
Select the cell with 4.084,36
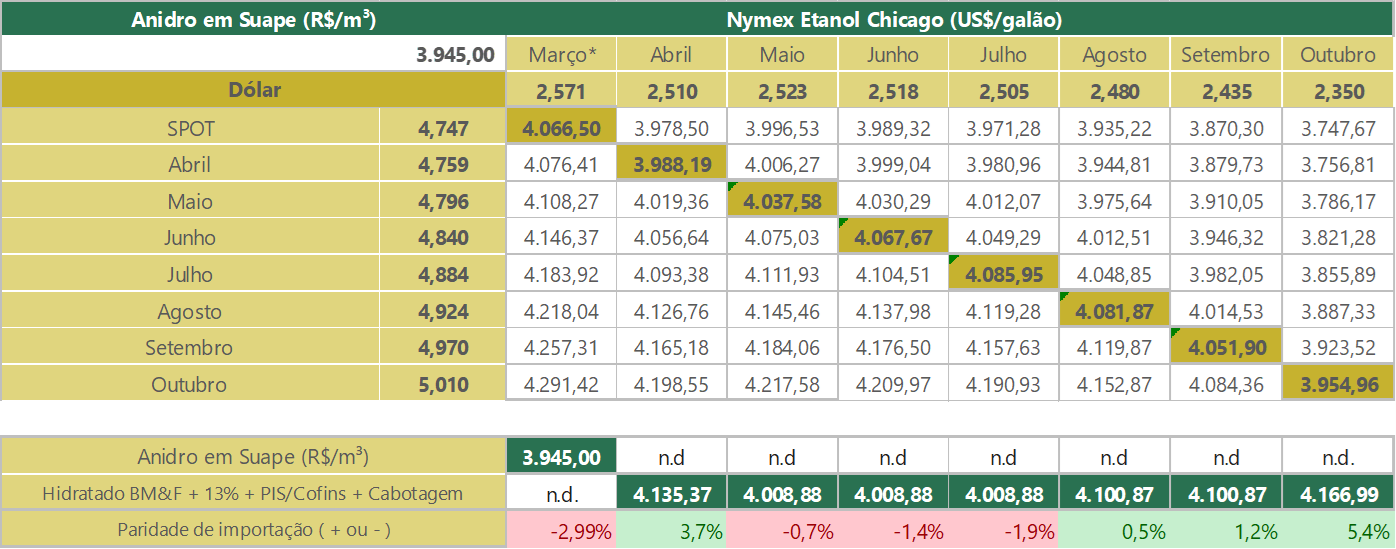pyautogui.click(x=1225, y=385)
